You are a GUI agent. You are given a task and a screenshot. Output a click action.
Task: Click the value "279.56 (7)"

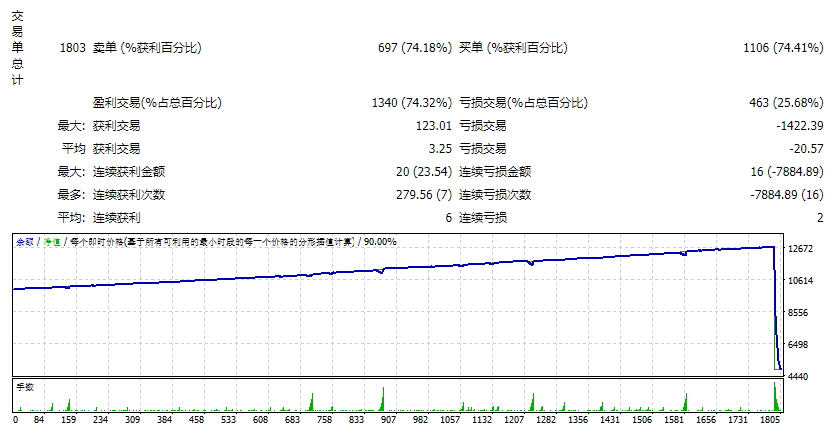click(x=424, y=194)
